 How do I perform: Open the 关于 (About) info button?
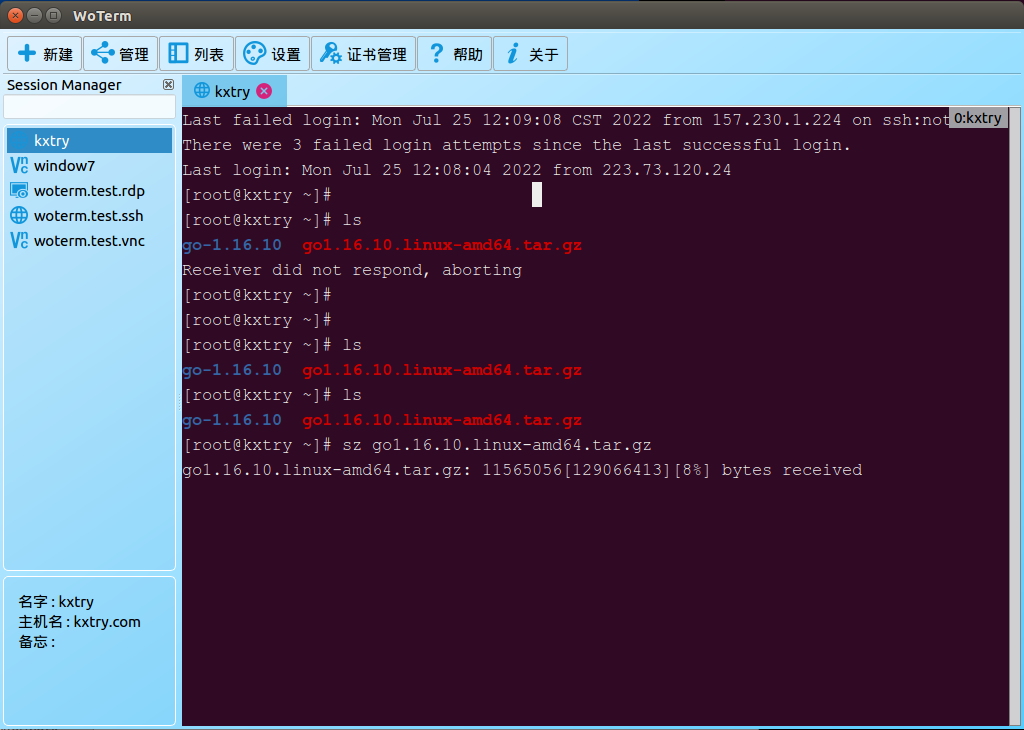tap(530, 54)
